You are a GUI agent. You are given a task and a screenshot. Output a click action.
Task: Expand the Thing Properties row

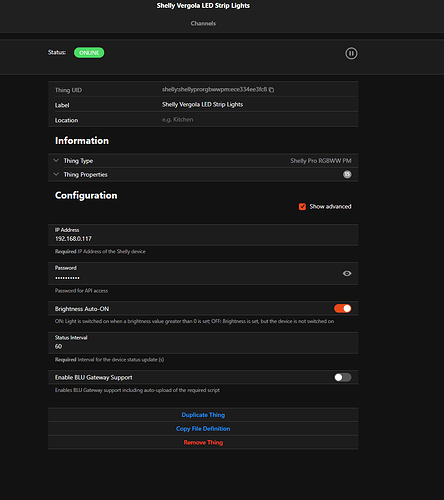[x=203, y=174]
